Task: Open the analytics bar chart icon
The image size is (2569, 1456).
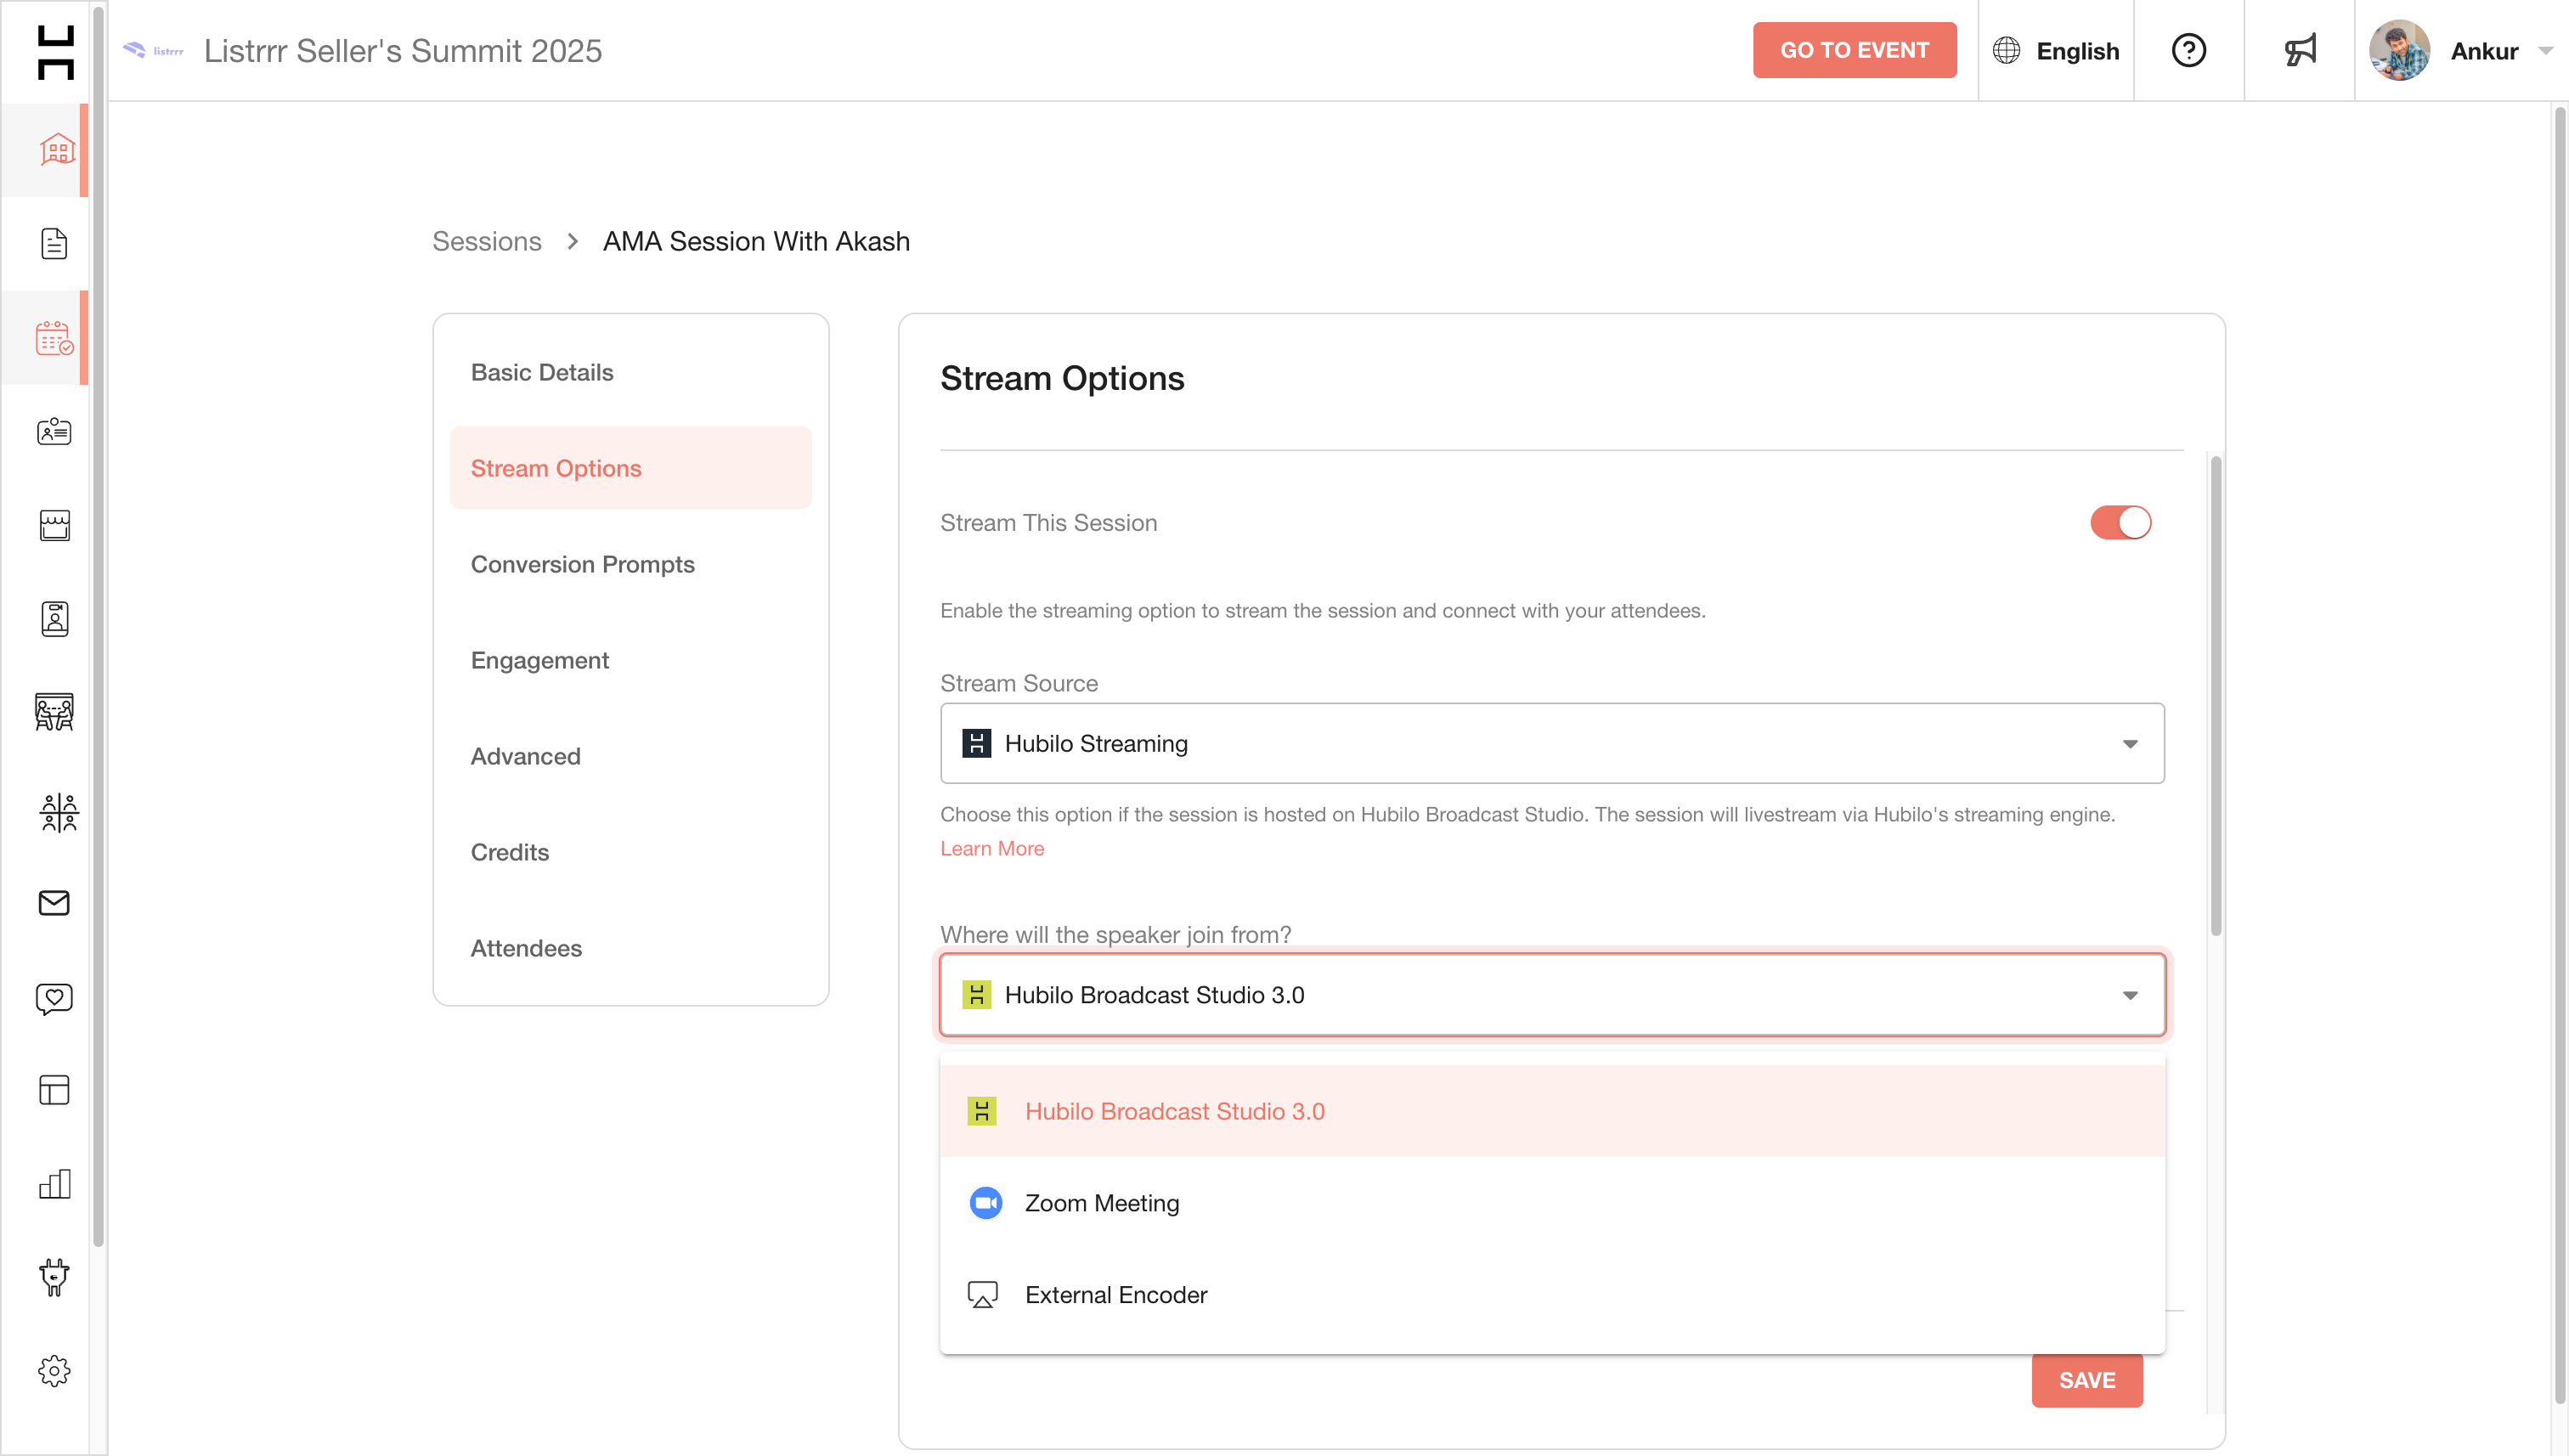Action: (54, 1184)
